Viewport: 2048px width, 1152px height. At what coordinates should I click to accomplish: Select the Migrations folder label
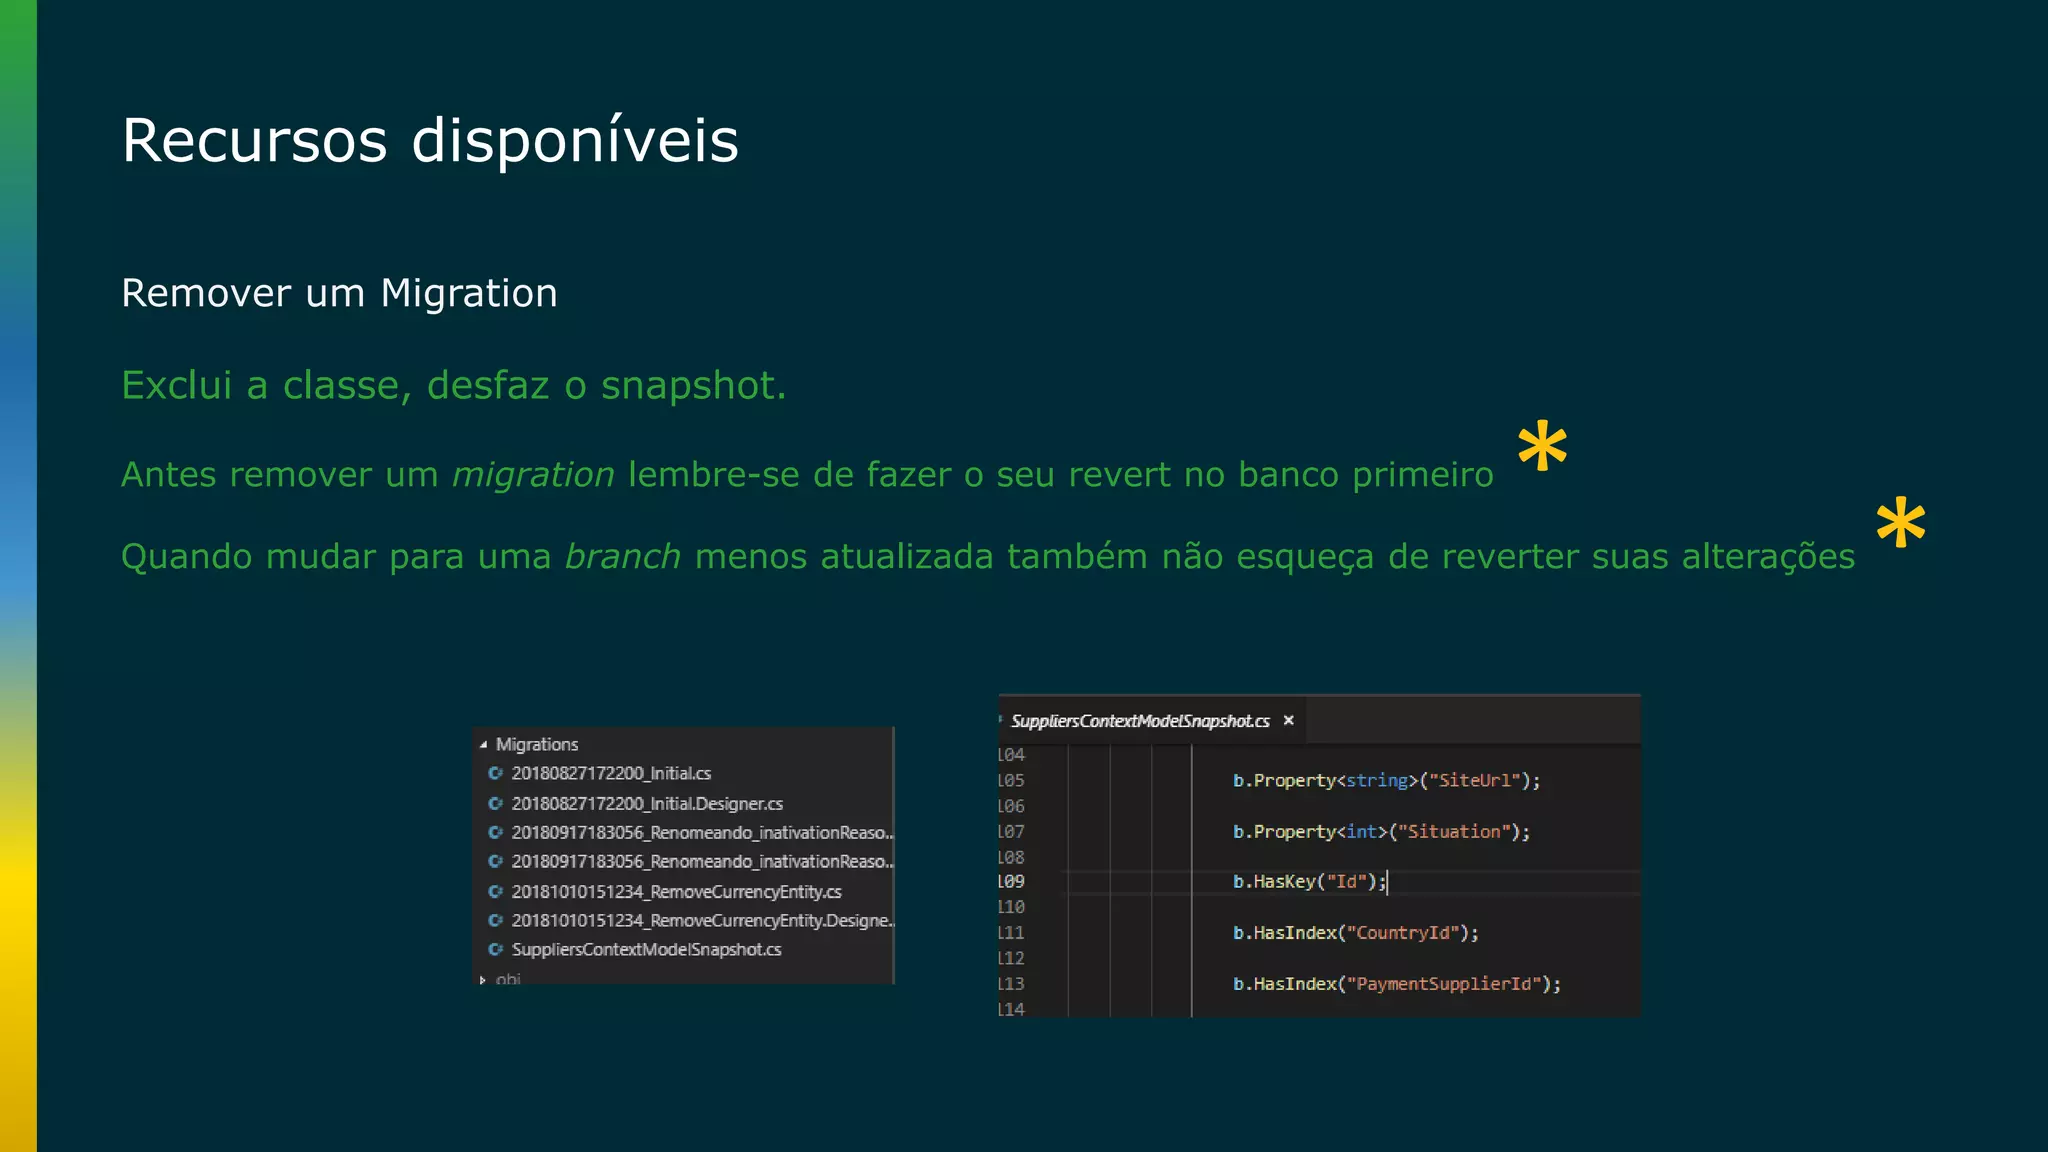(x=537, y=745)
